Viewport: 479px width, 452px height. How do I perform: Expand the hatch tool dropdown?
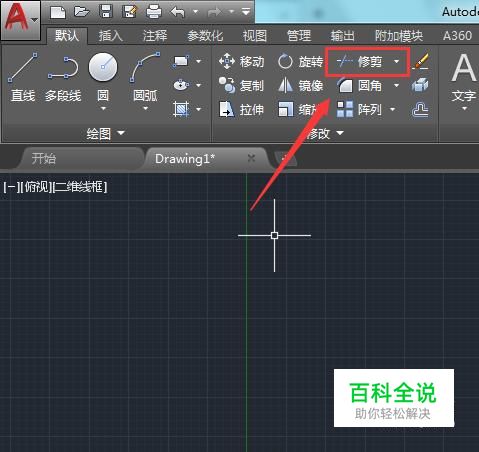199,109
